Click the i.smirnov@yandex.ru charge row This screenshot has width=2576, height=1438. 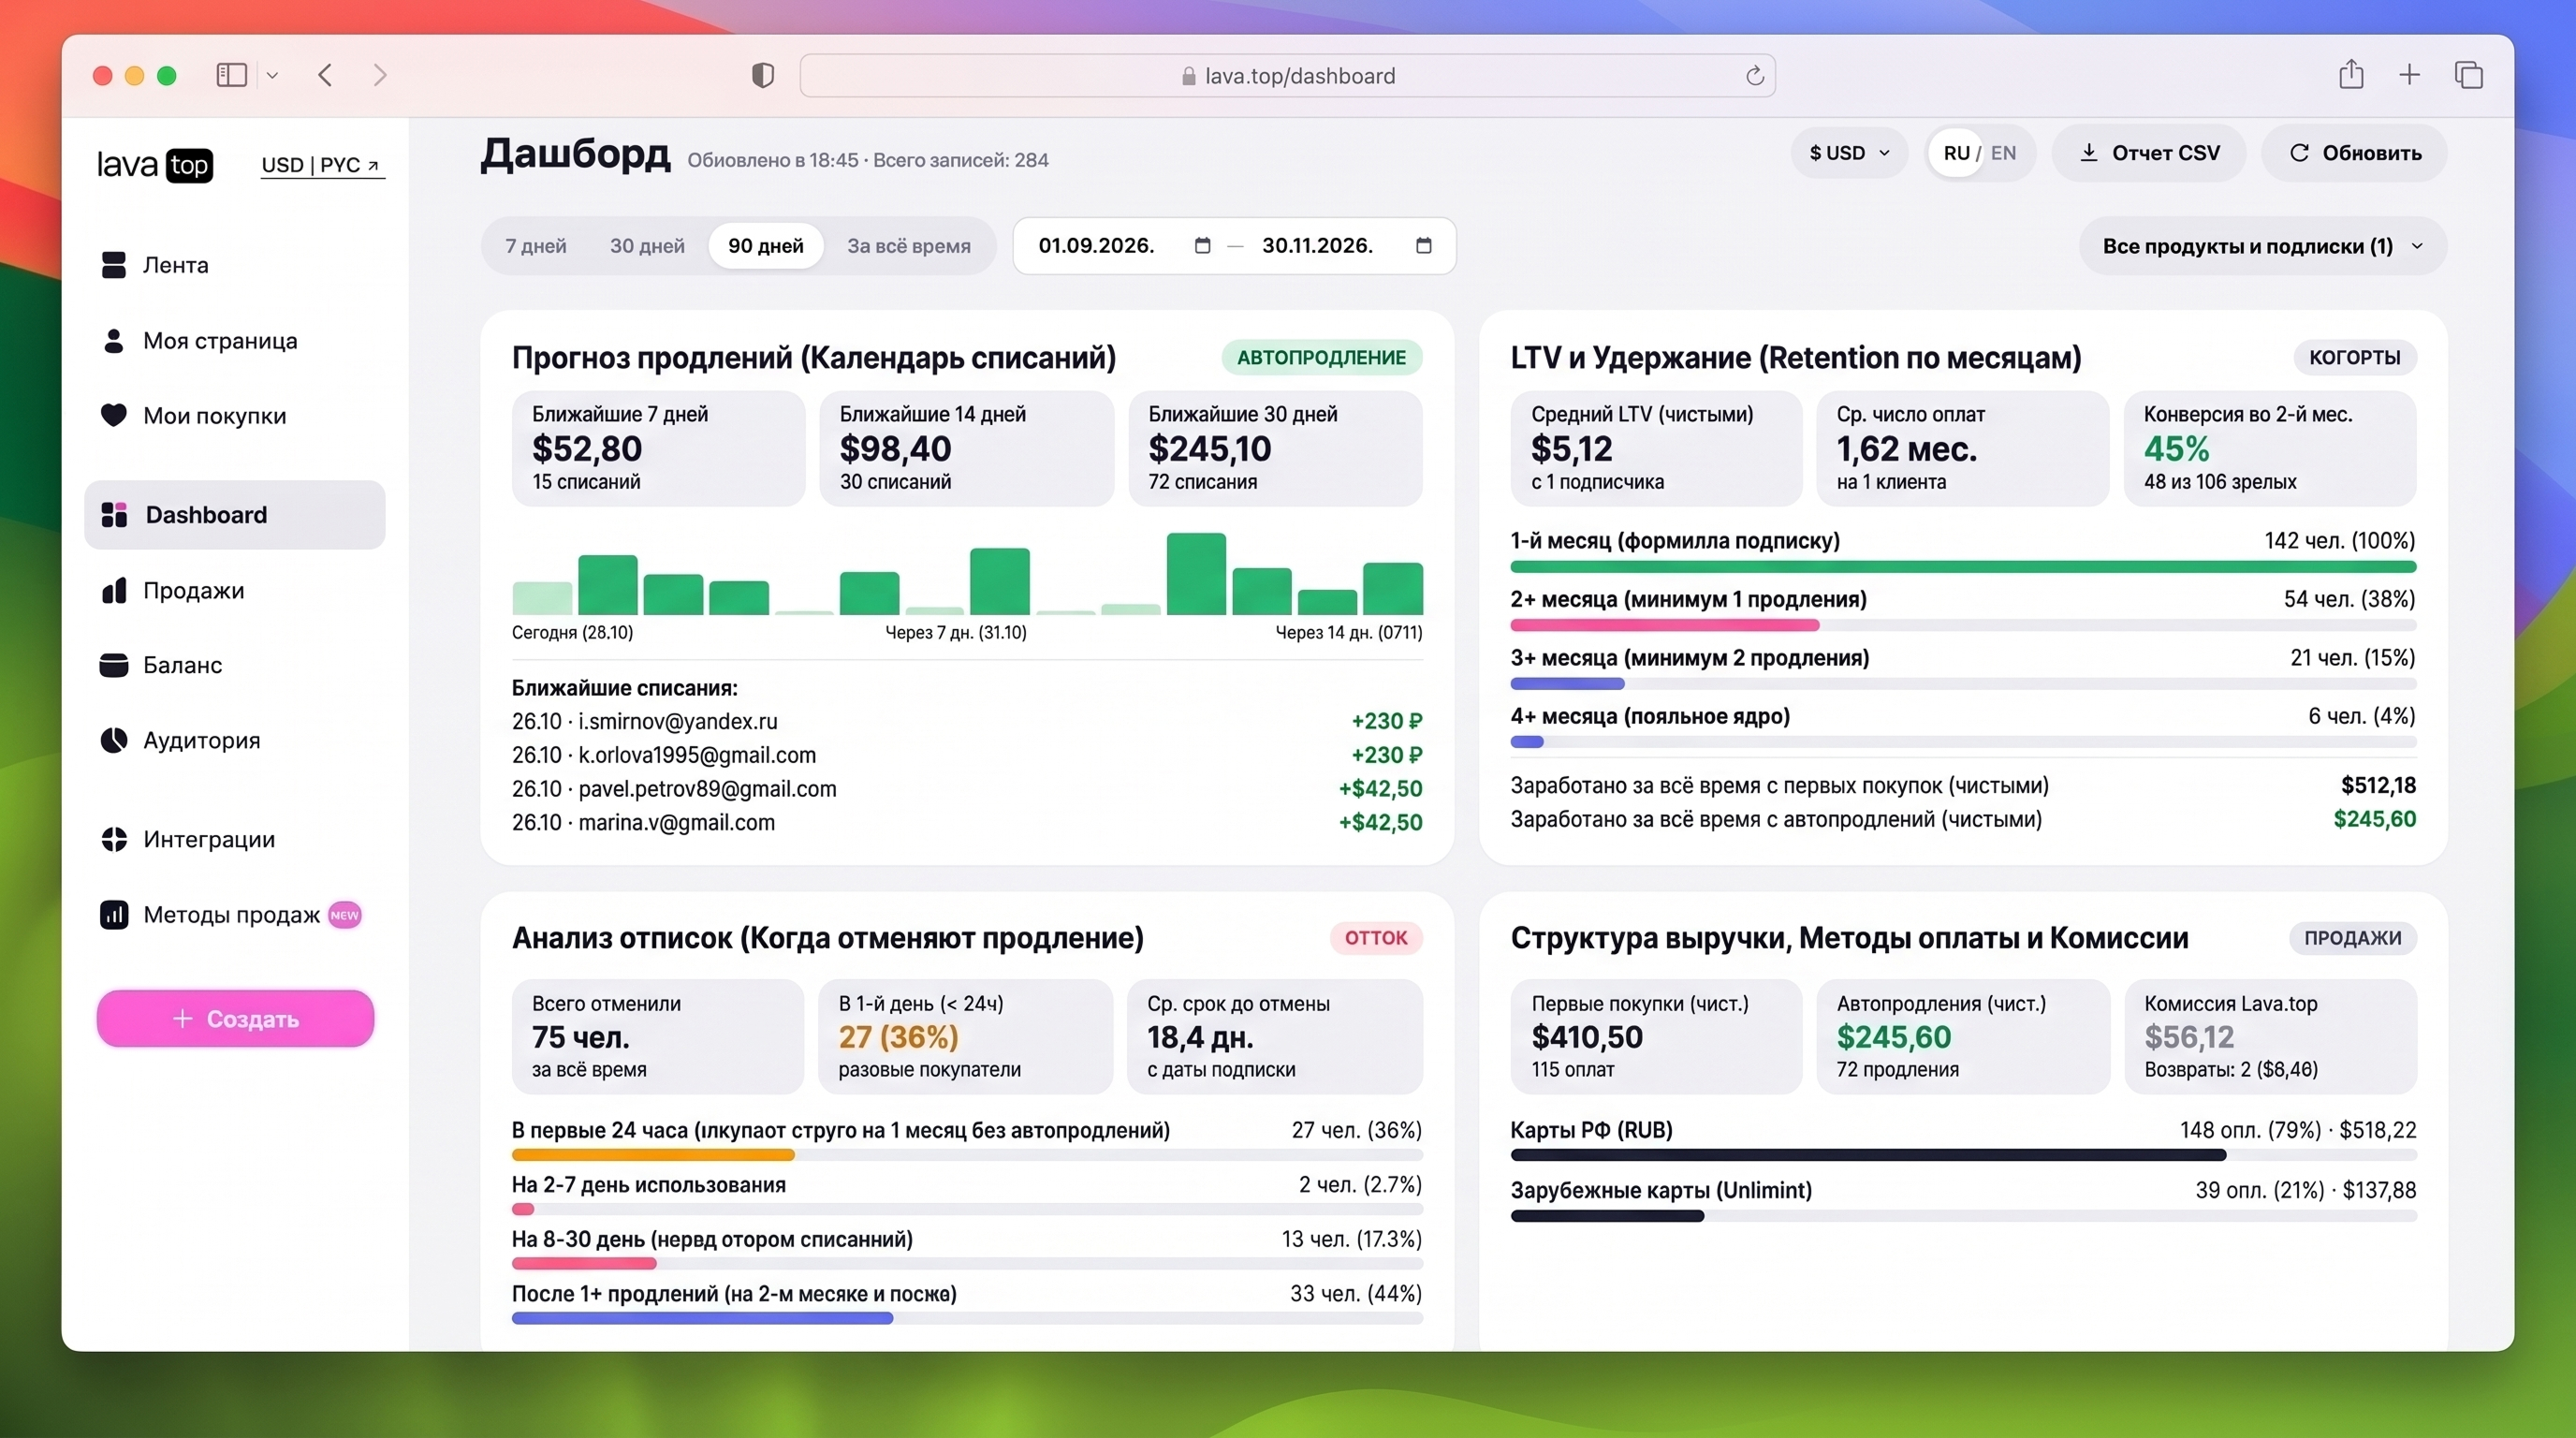967,722
